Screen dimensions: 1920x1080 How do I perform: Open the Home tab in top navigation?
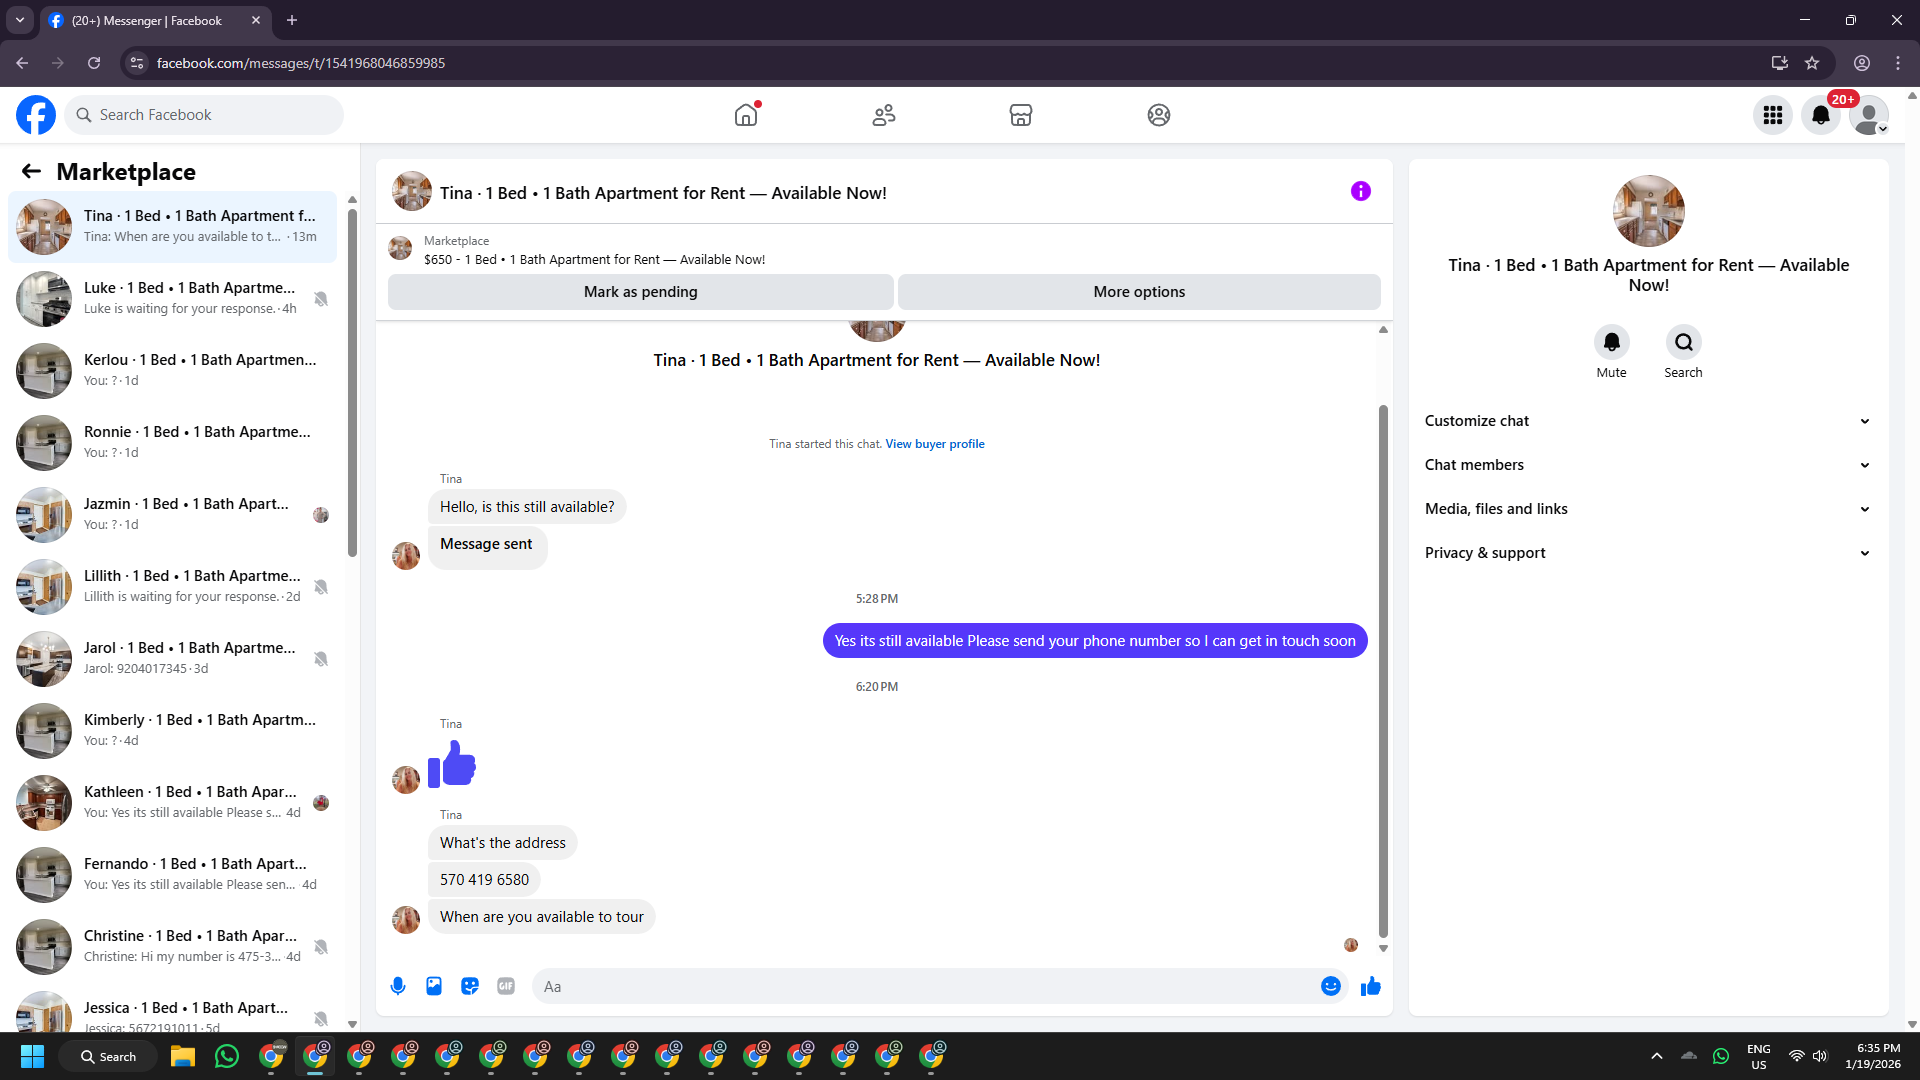pos(746,115)
